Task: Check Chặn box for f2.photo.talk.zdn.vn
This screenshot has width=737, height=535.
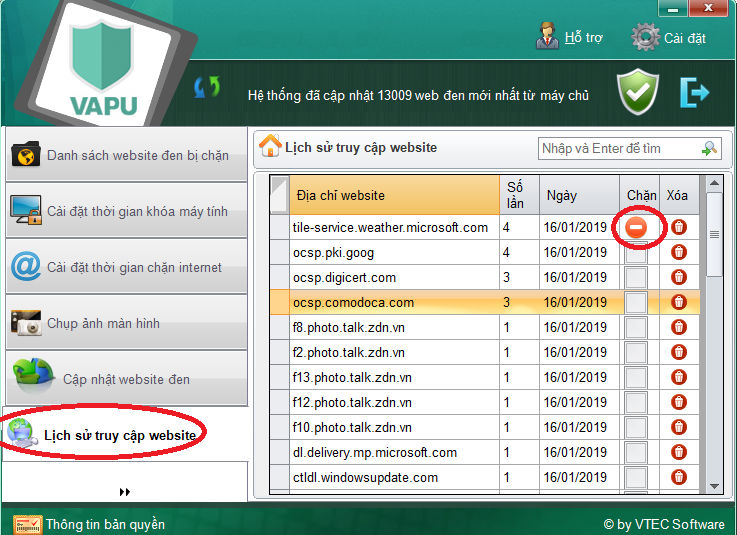Action: pyautogui.click(x=636, y=352)
